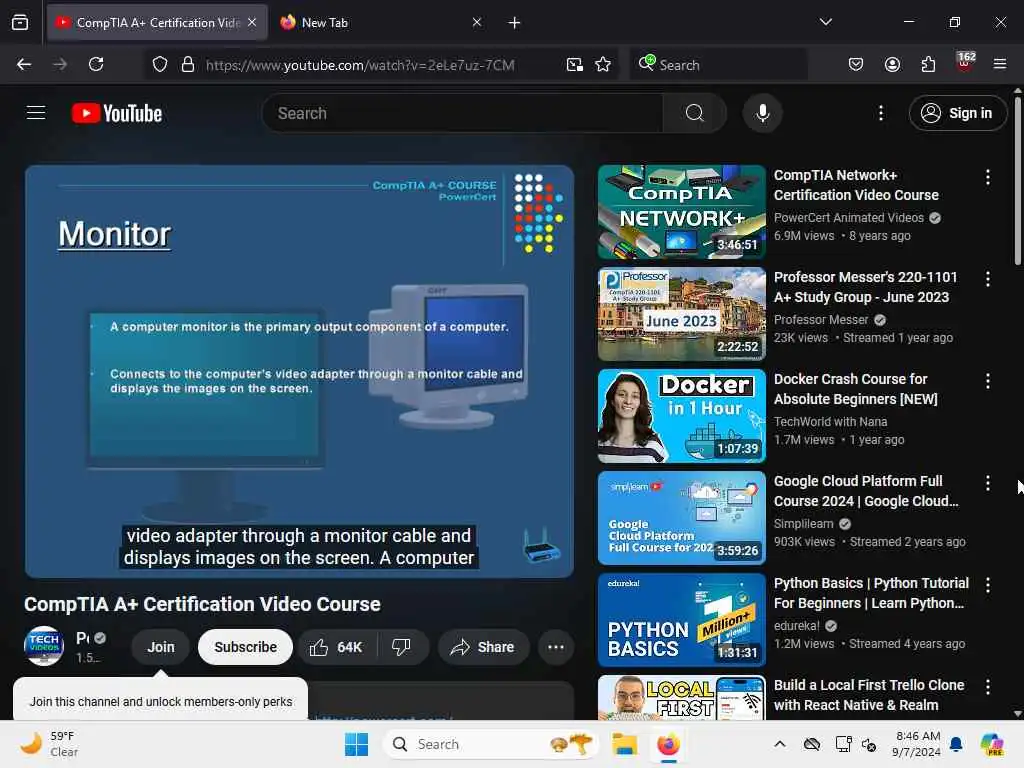Screen dimensions: 1024x768
Task: Open PowerCert Animated Videos channel link
Action: coord(849,217)
